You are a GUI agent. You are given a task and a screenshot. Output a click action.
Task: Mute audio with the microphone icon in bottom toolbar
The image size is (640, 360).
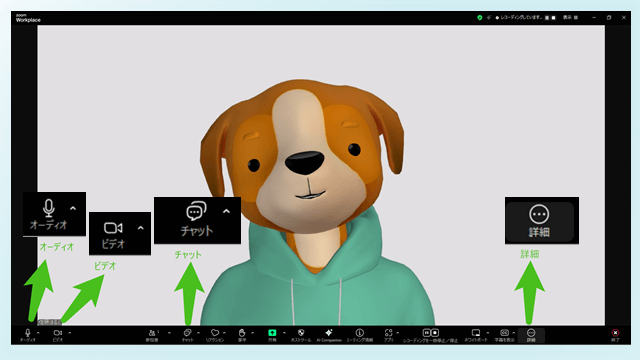(28, 333)
